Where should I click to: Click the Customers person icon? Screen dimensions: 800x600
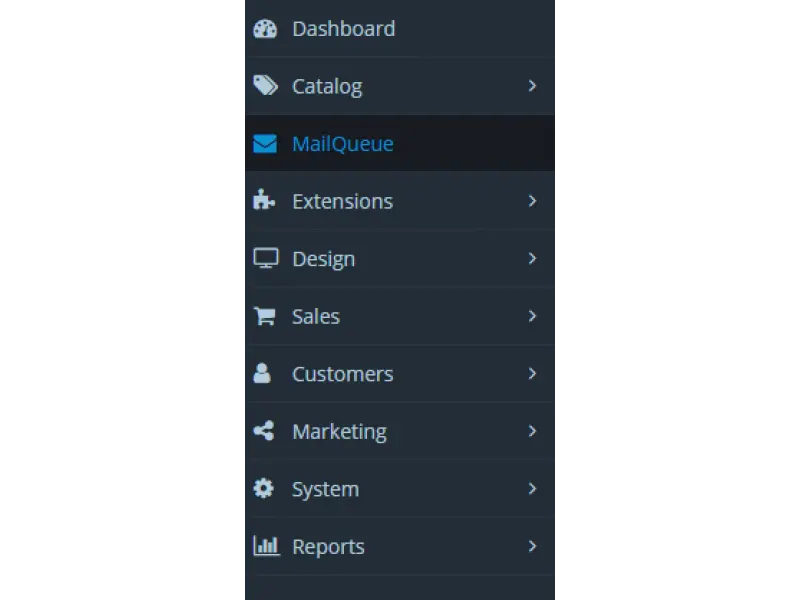click(x=262, y=373)
